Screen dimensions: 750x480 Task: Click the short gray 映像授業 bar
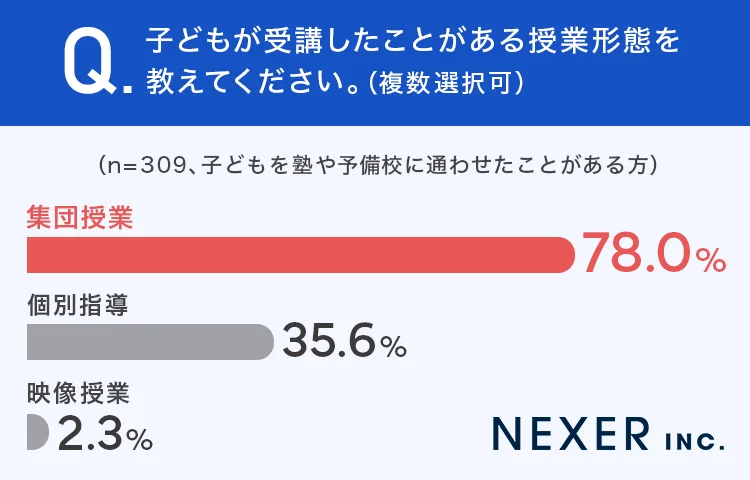click(x=37, y=432)
